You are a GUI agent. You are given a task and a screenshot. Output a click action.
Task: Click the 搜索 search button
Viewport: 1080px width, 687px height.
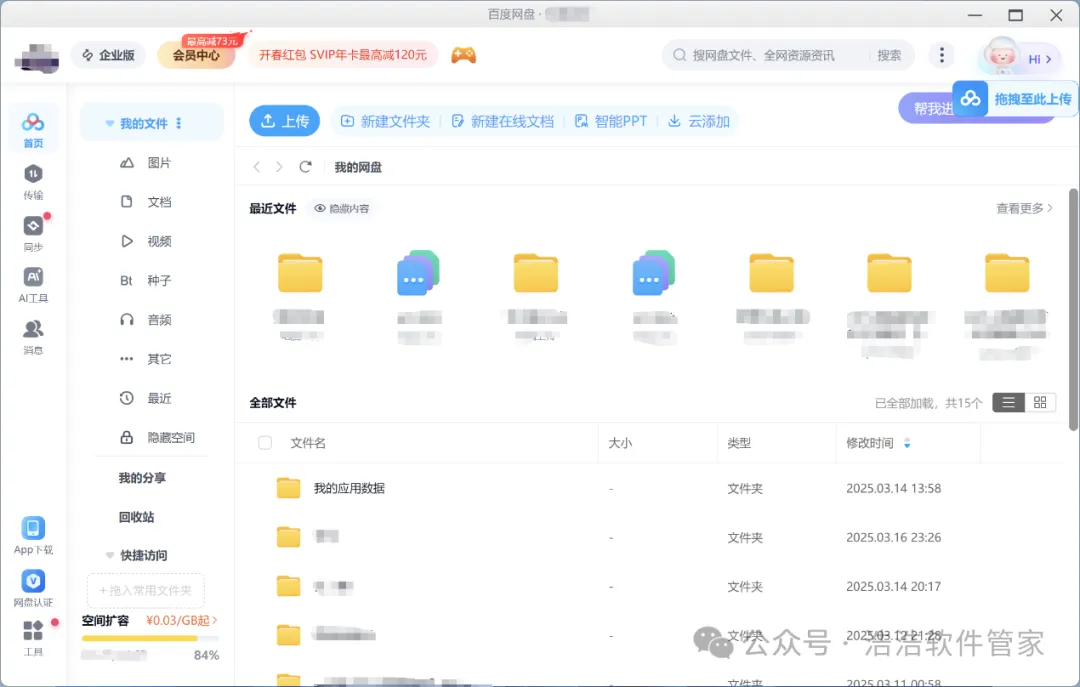[x=889, y=55]
